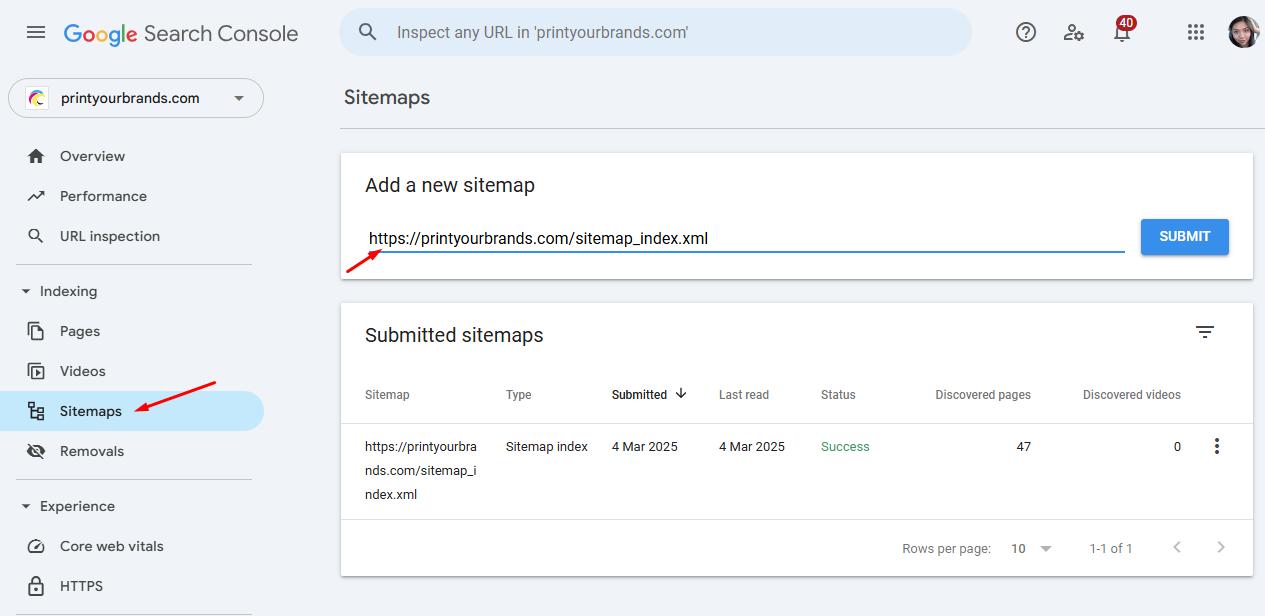Screen dimensions: 1265x616
Task: Click the Core web vitals gauge icon
Action: (x=36, y=546)
